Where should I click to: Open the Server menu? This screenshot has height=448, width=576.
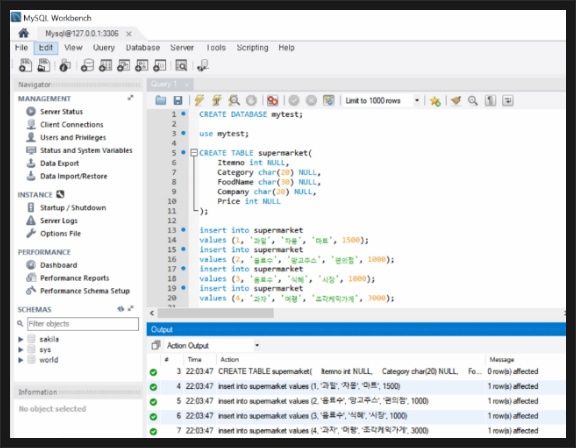pyautogui.click(x=182, y=48)
